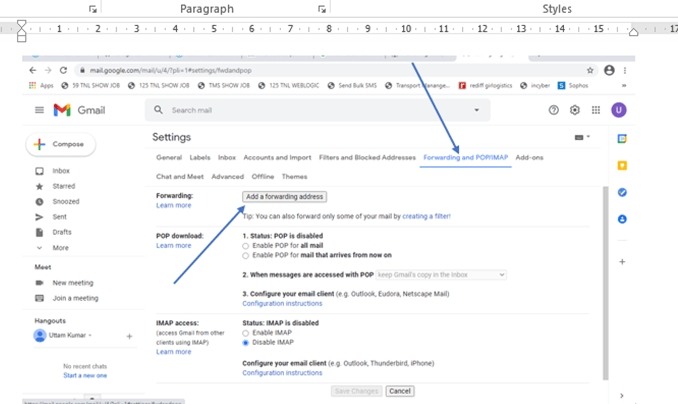Open the creating a filter link
Image resolution: width=678 pixels, height=404 pixels.
[426, 216]
